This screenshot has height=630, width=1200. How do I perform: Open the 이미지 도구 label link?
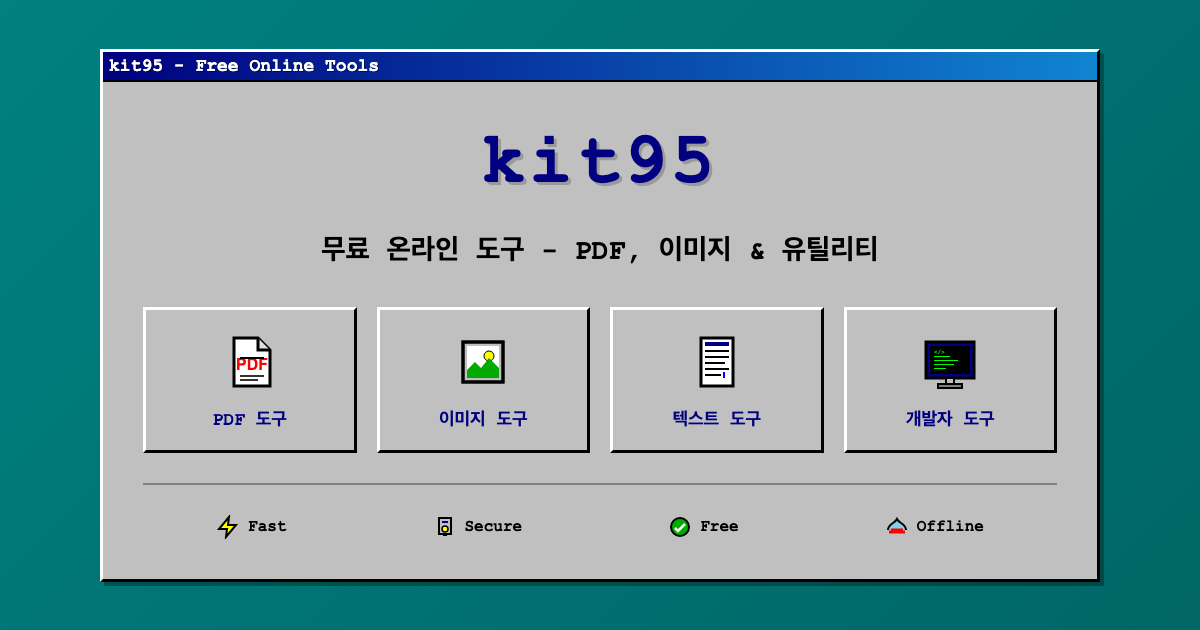(483, 419)
